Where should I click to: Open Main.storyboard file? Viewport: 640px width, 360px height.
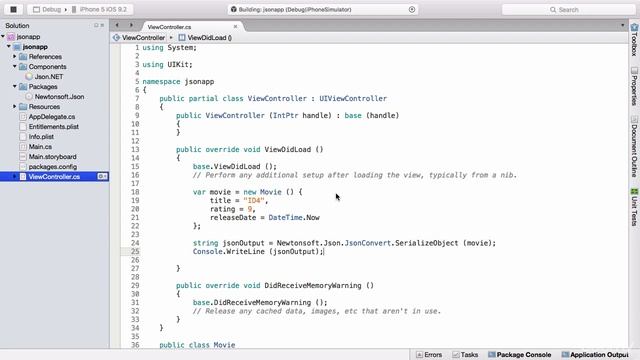(52, 157)
